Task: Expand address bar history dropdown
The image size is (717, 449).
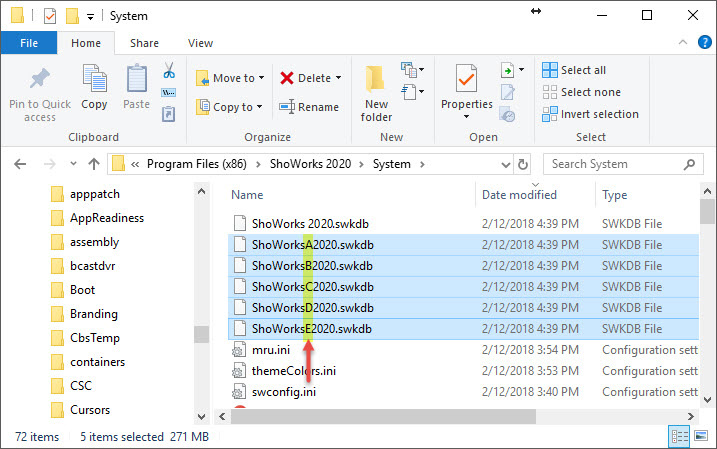Action: tap(505, 164)
